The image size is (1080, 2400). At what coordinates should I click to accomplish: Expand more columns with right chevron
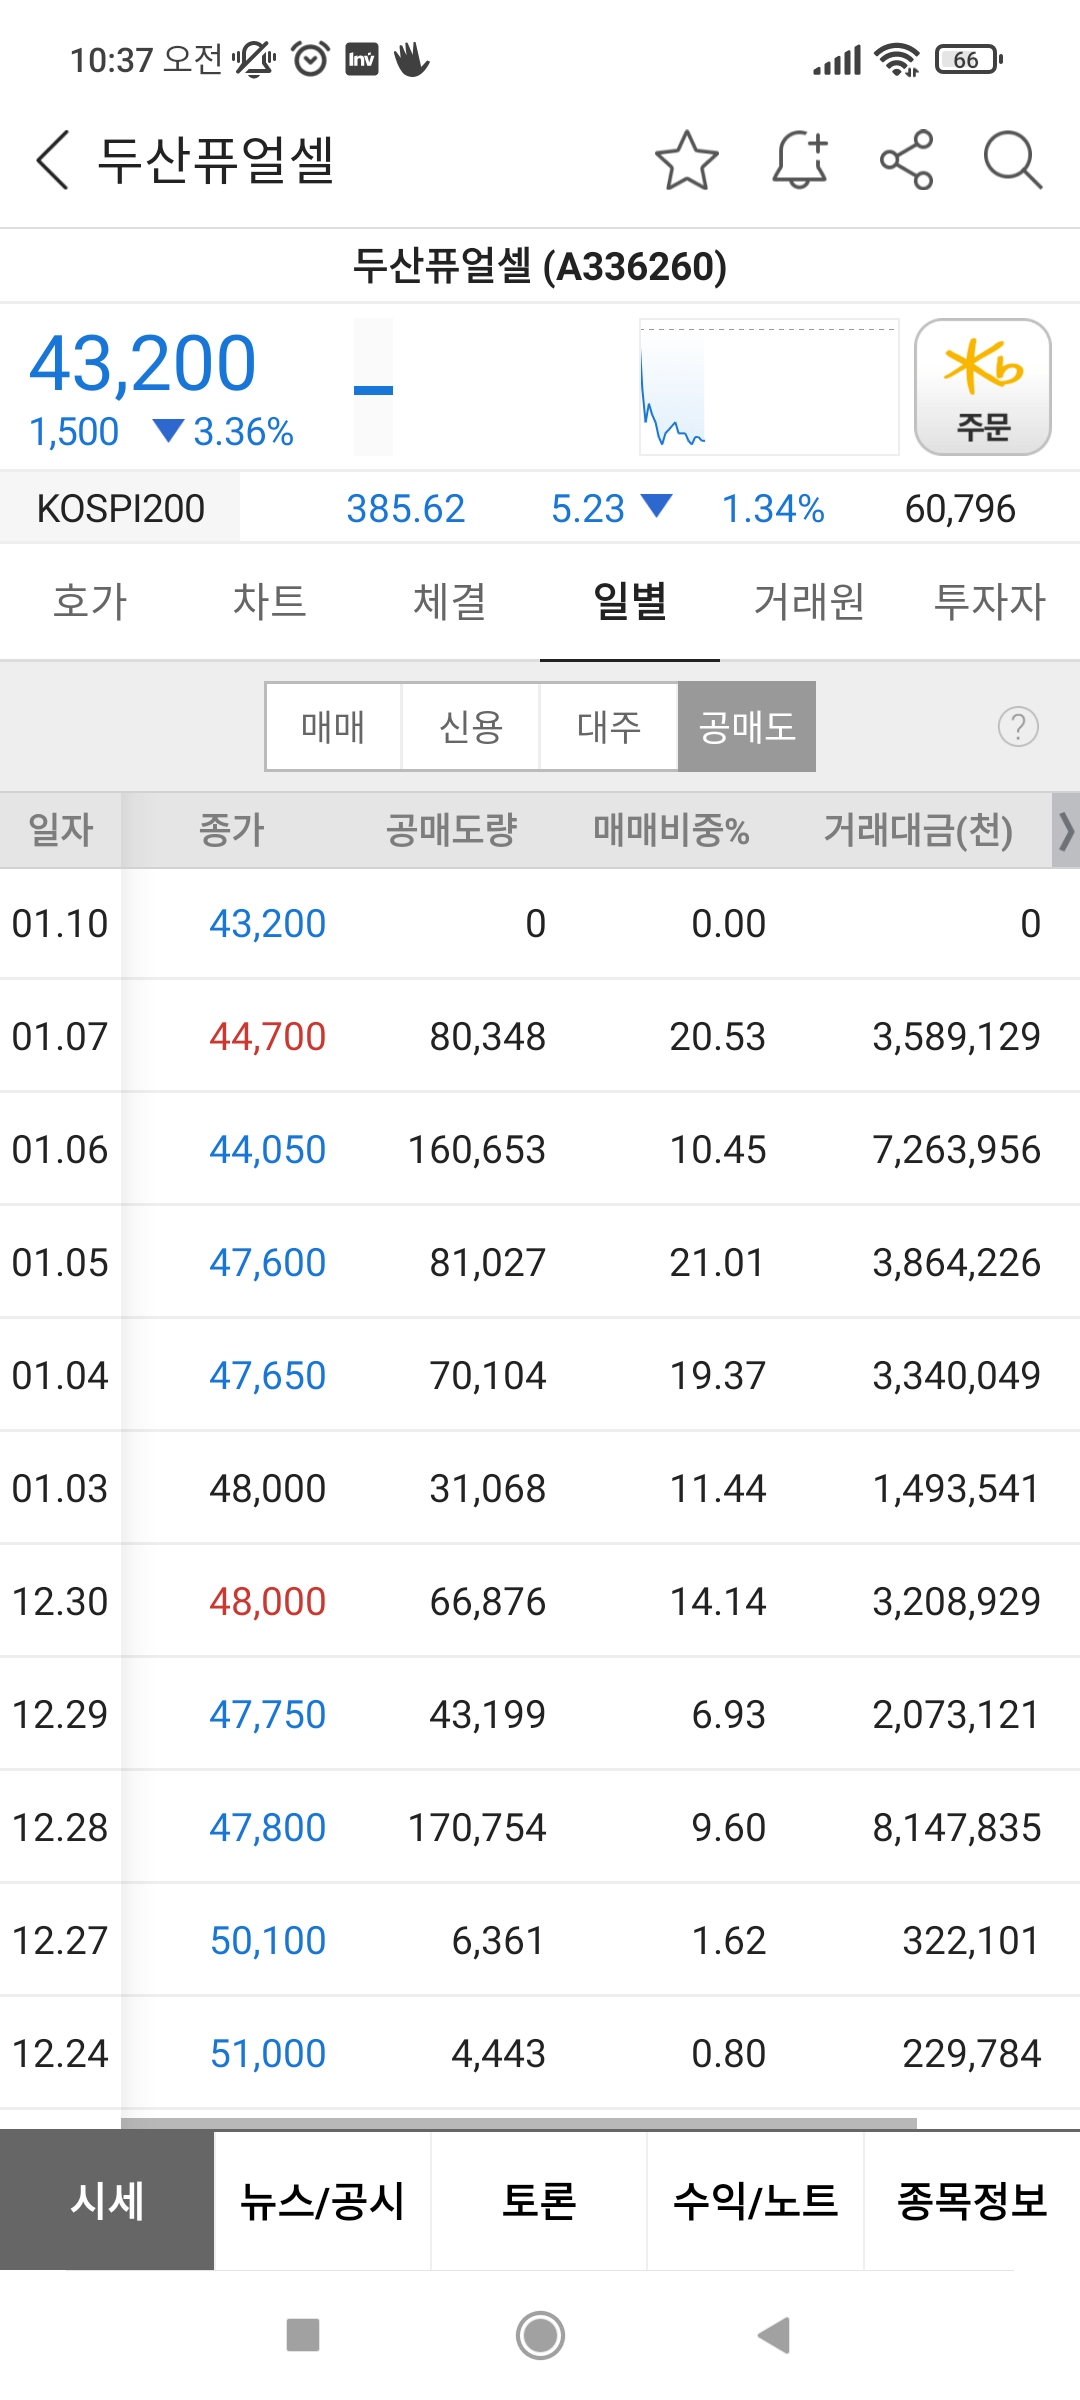[x=1066, y=830]
